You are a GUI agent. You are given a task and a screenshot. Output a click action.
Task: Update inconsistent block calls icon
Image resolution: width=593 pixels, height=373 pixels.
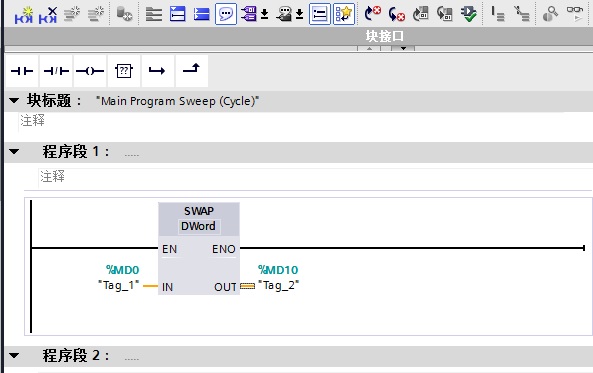[x=421, y=14]
